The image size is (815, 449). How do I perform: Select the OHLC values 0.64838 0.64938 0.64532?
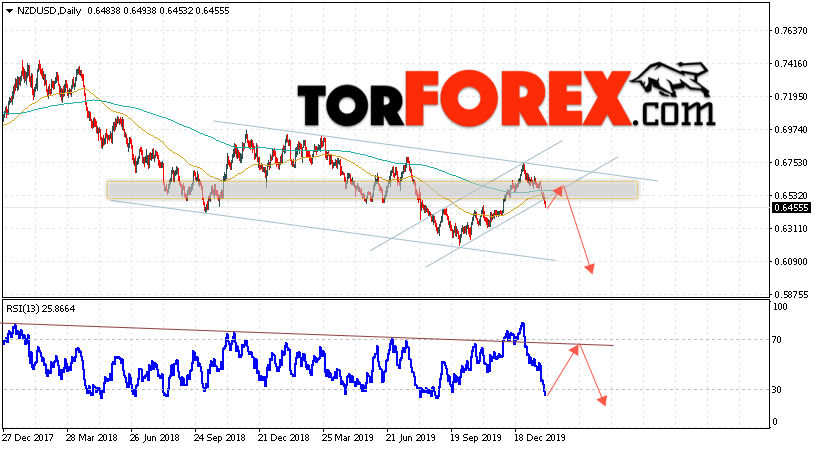tap(140, 10)
